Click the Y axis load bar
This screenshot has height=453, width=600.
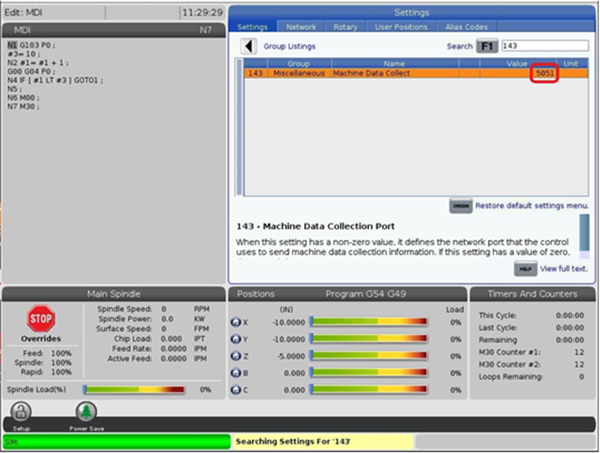[368, 338]
